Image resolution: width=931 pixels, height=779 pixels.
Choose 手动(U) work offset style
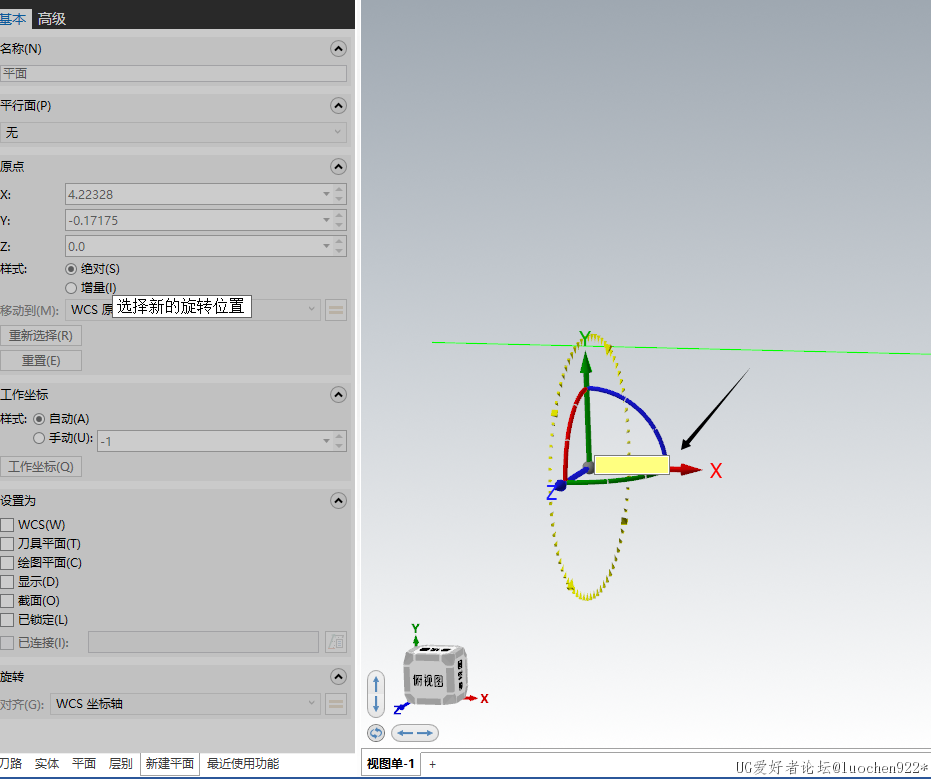coord(40,438)
